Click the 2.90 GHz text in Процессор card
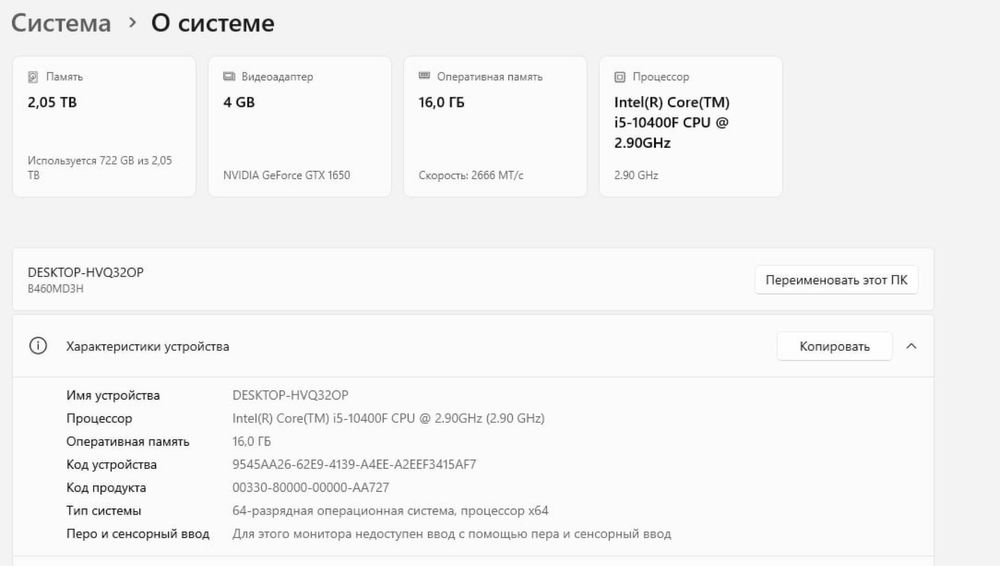 [636, 175]
